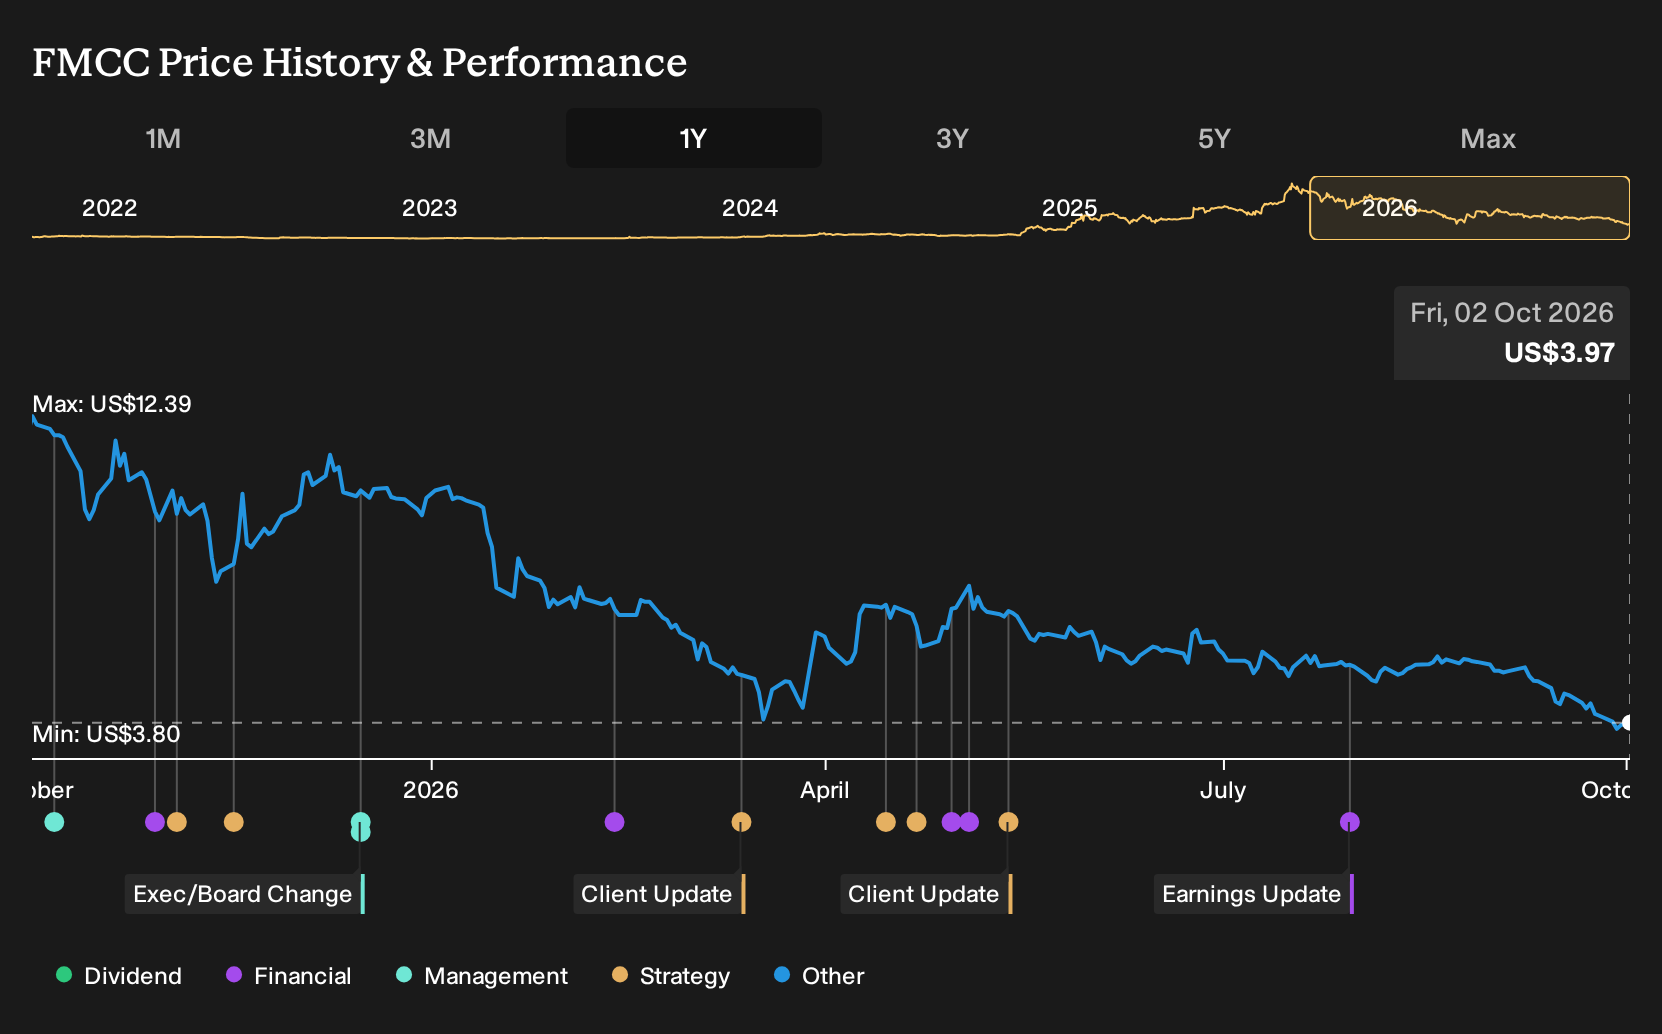Choose the 1Y range tab
Screen dimensions: 1662x1034
[x=694, y=138]
